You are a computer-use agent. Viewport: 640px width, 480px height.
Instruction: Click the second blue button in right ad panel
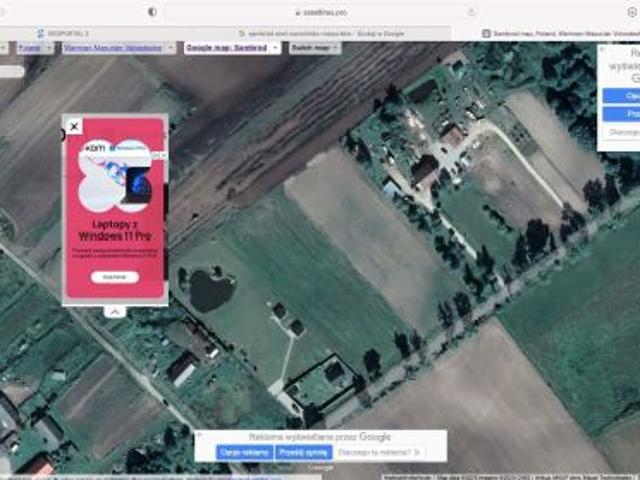pyautogui.click(x=622, y=113)
